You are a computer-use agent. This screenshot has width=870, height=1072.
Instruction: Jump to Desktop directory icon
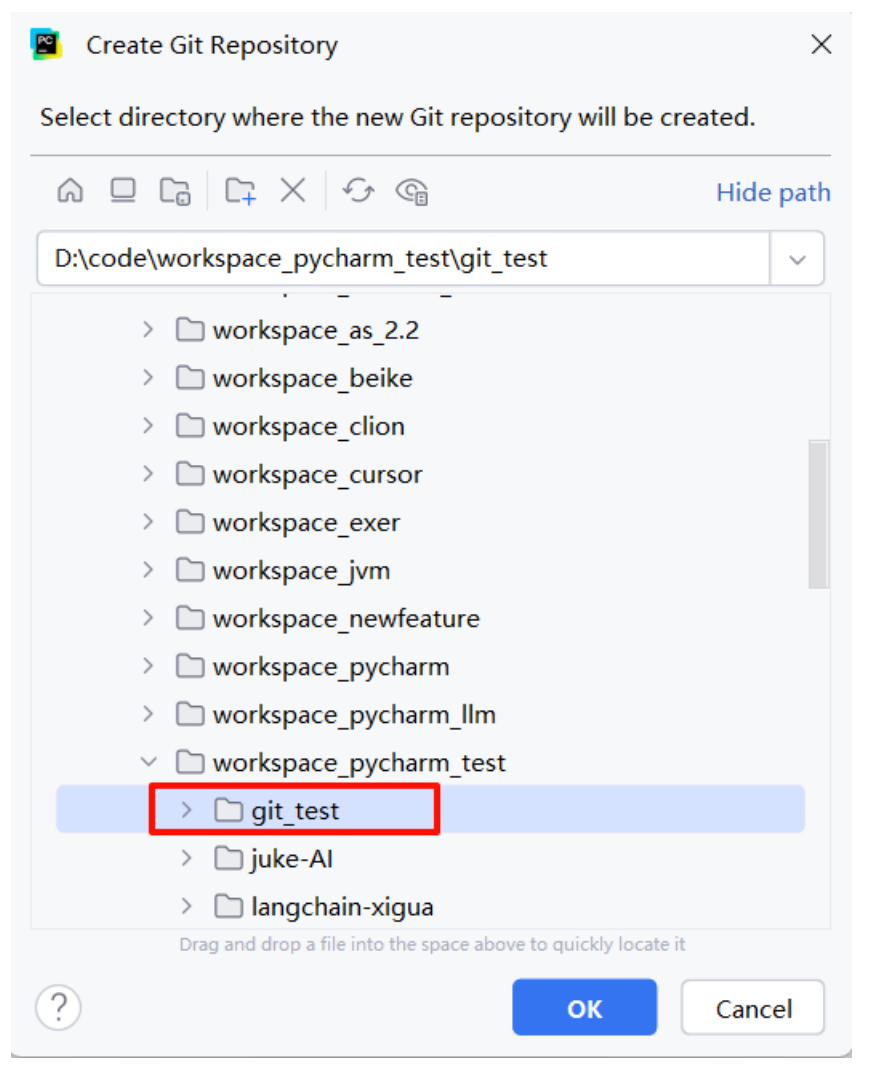coord(123,190)
